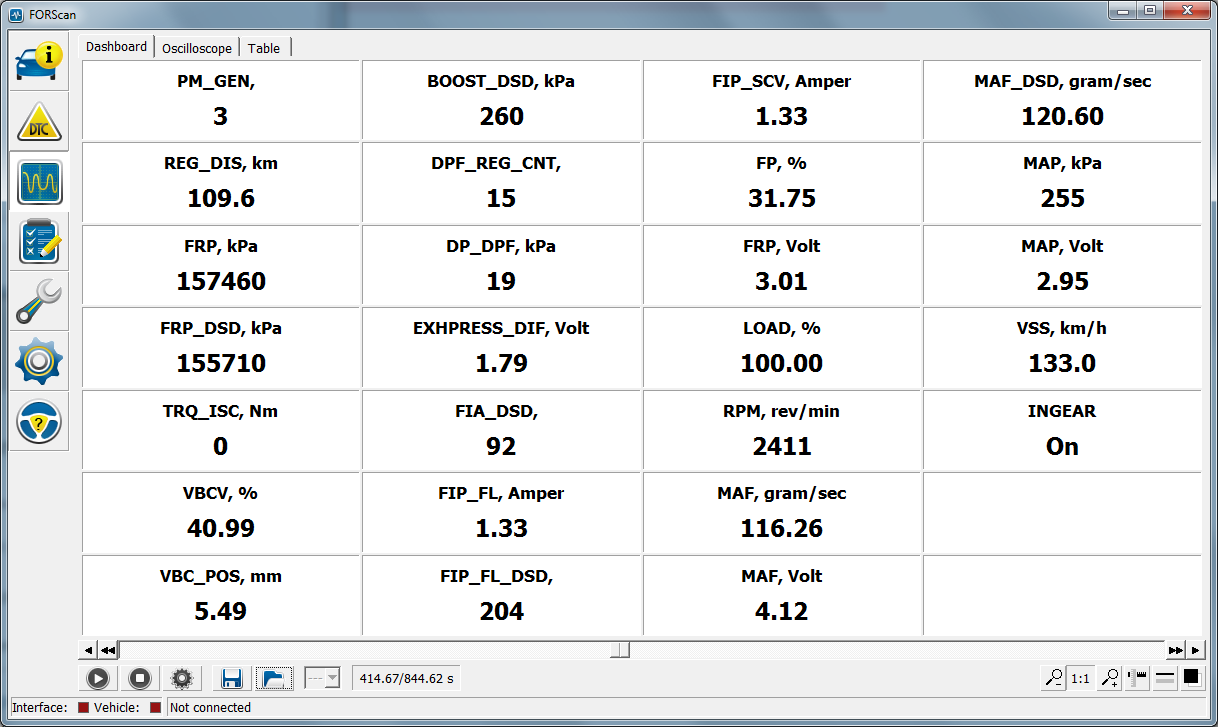Start data playback with play button
This screenshot has width=1218, height=727.
tap(97, 679)
